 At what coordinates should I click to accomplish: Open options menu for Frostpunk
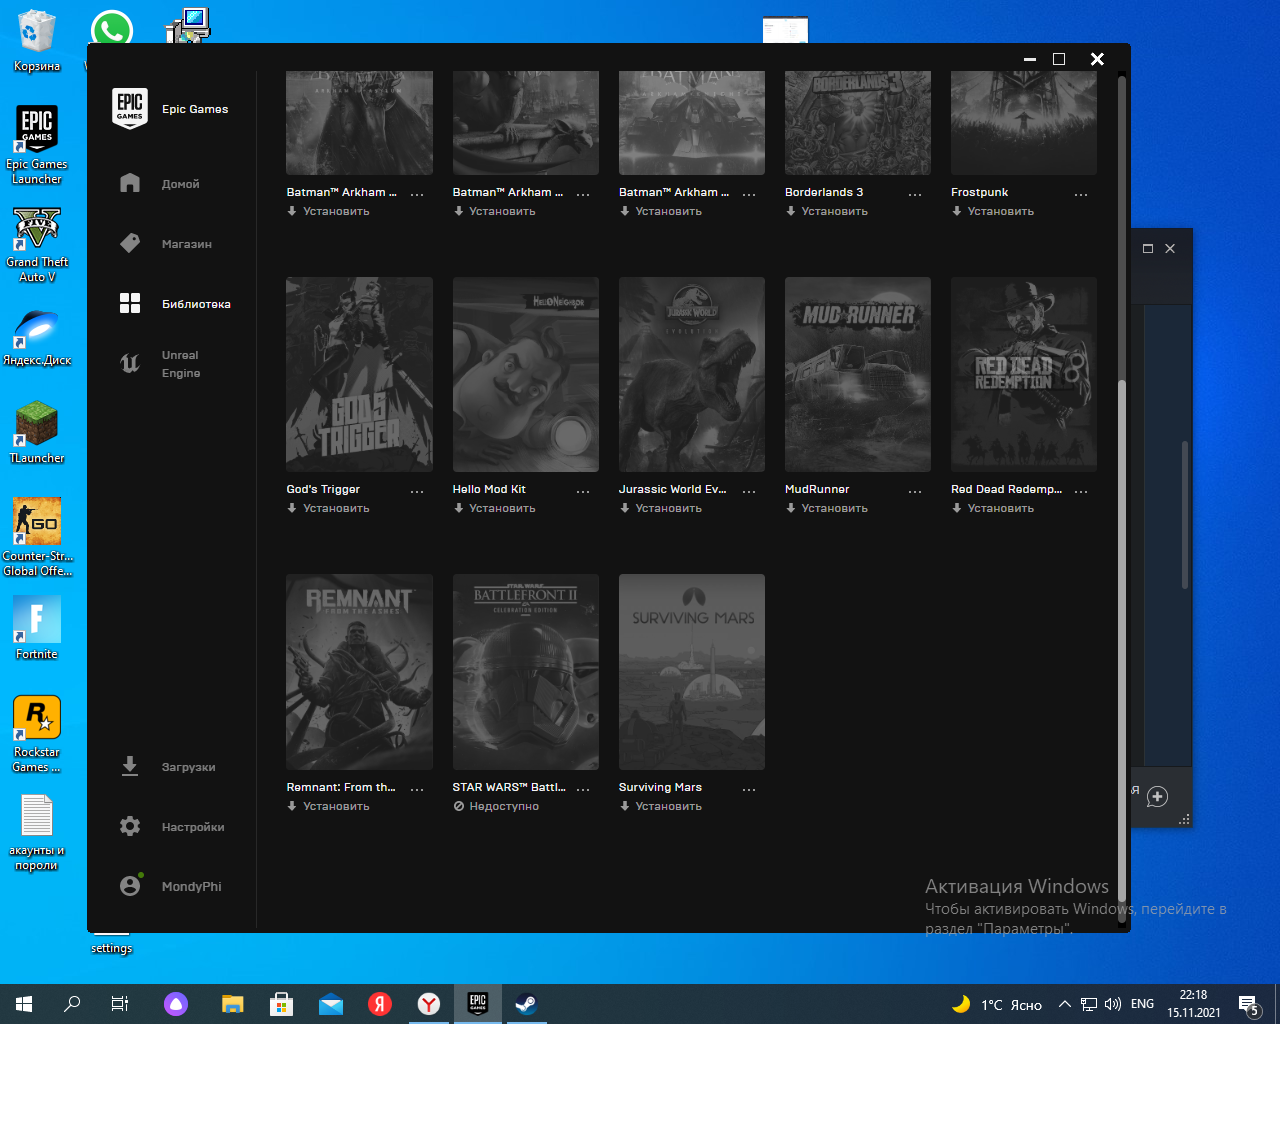click(1081, 194)
